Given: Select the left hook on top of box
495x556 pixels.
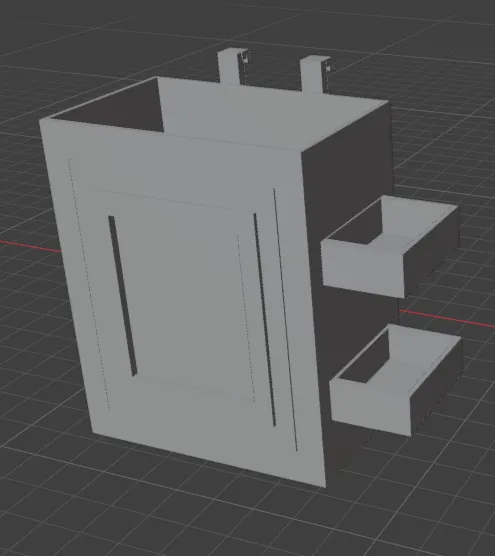Looking at the screenshot, I should tap(234, 66).
